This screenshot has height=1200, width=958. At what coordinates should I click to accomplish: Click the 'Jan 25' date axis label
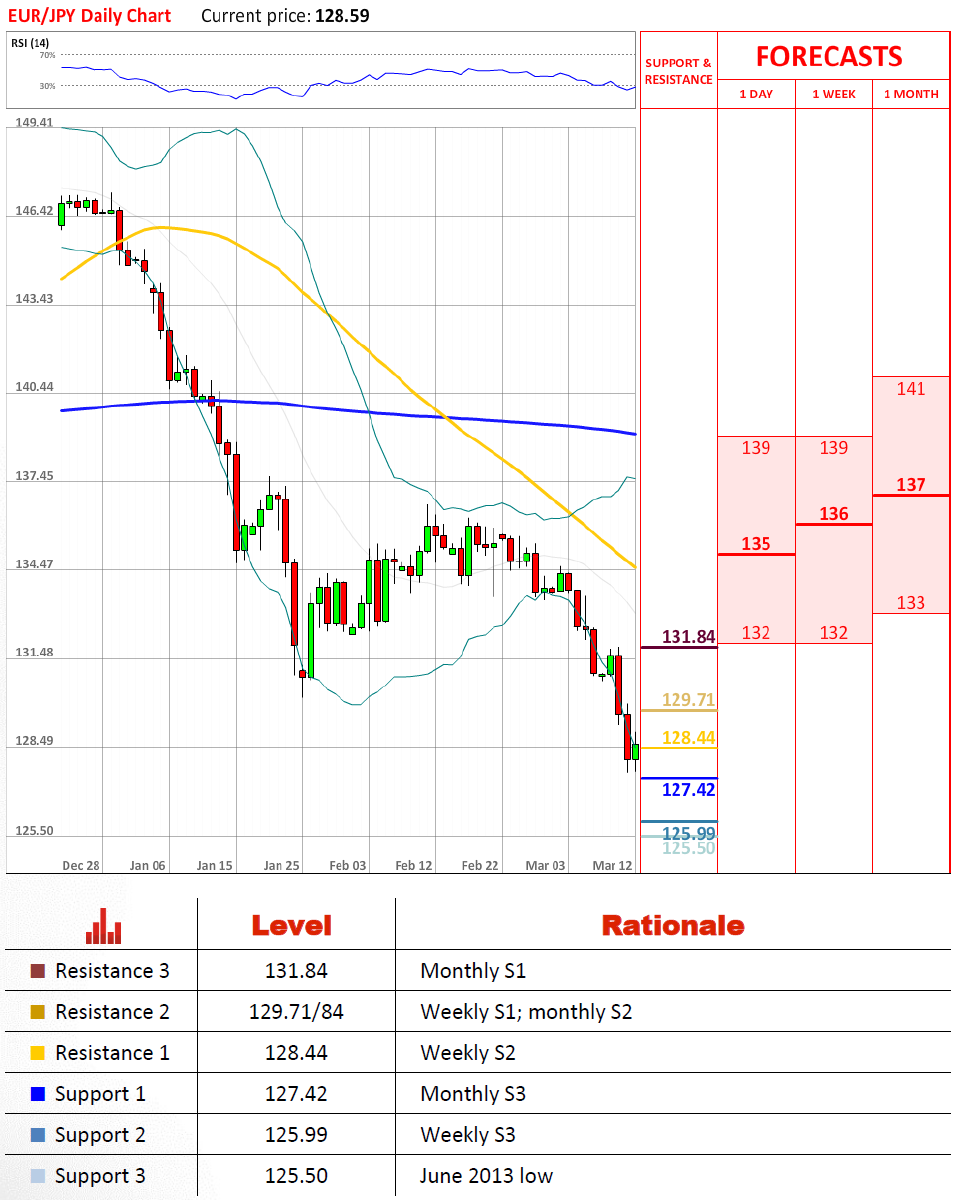pyautogui.click(x=281, y=865)
